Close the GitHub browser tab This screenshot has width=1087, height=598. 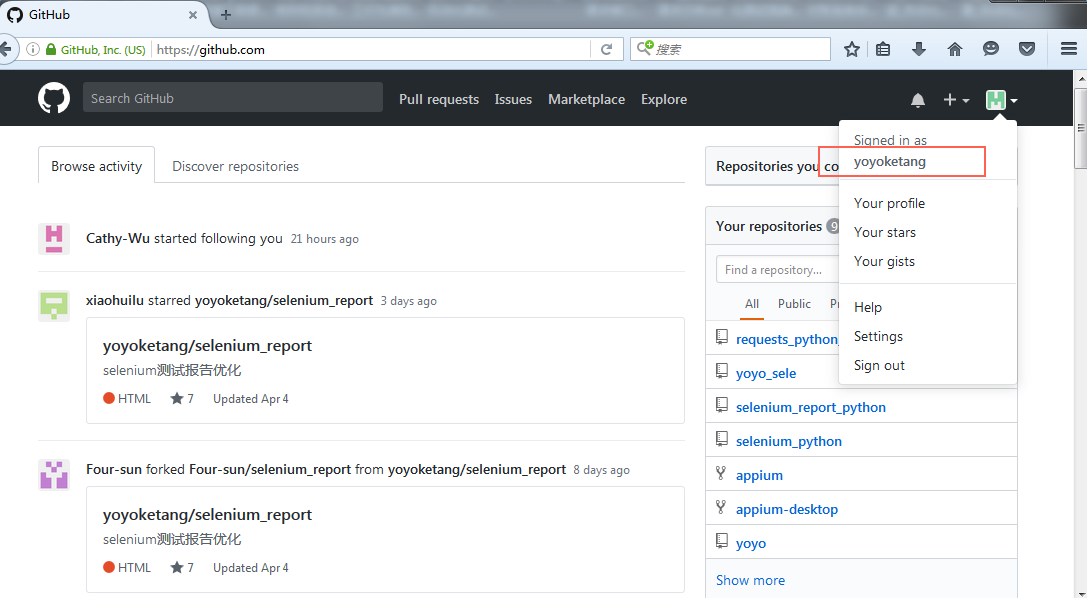pos(193,15)
